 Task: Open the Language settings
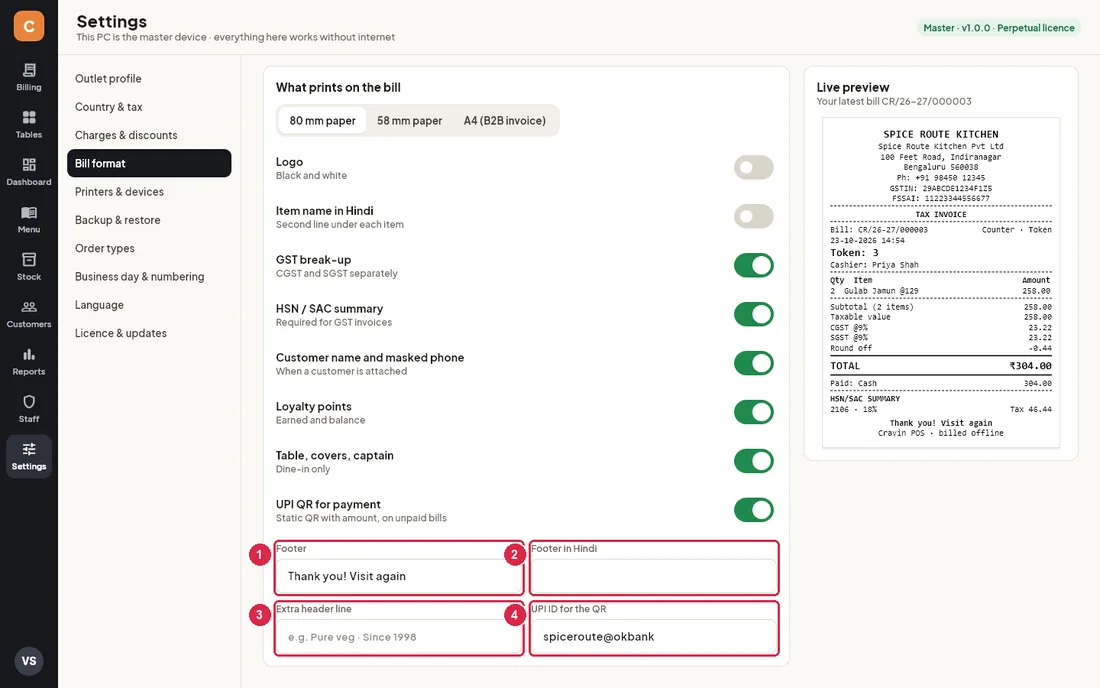point(149,305)
